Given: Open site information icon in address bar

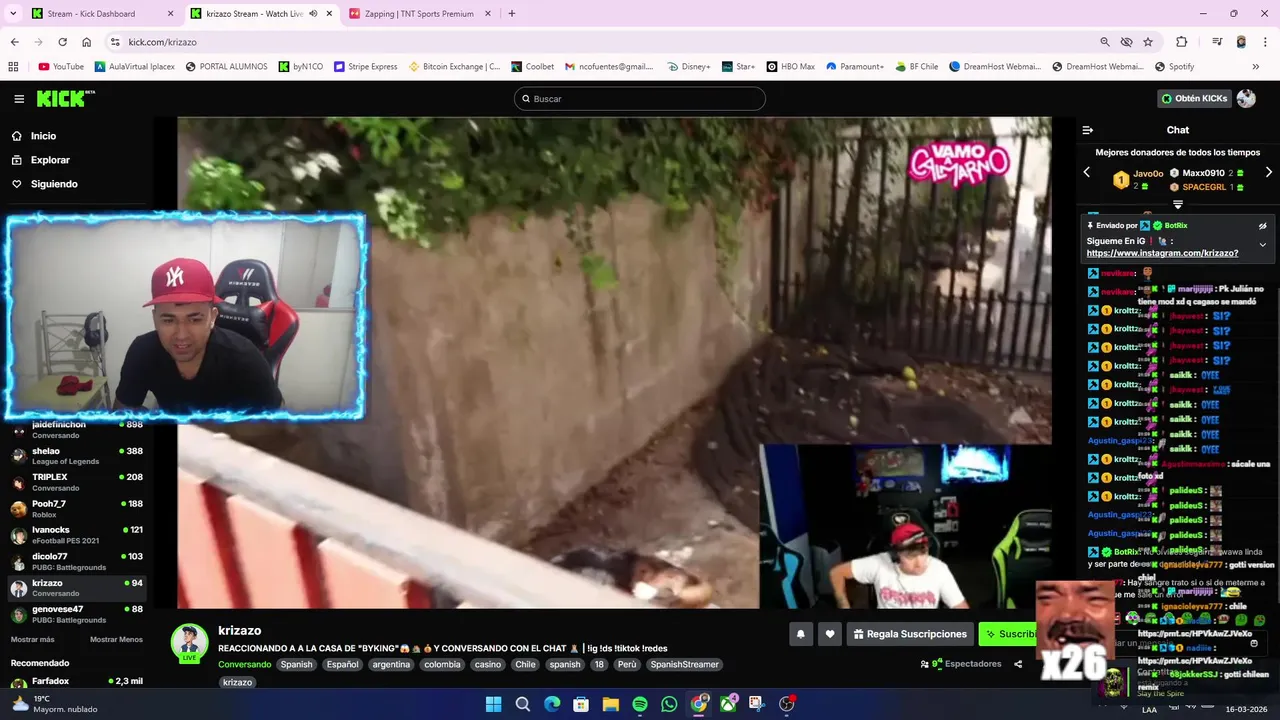Looking at the screenshot, I should tap(115, 42).
